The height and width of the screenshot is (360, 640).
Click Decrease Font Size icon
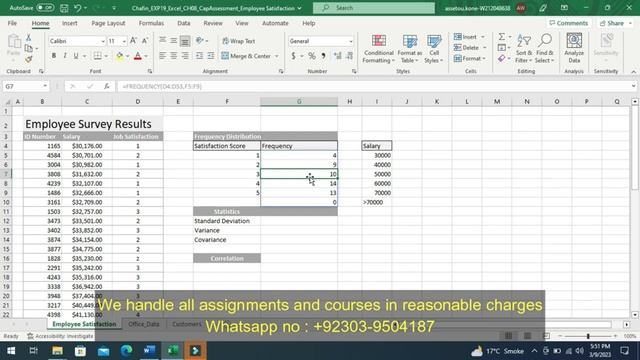click(144, 41)
